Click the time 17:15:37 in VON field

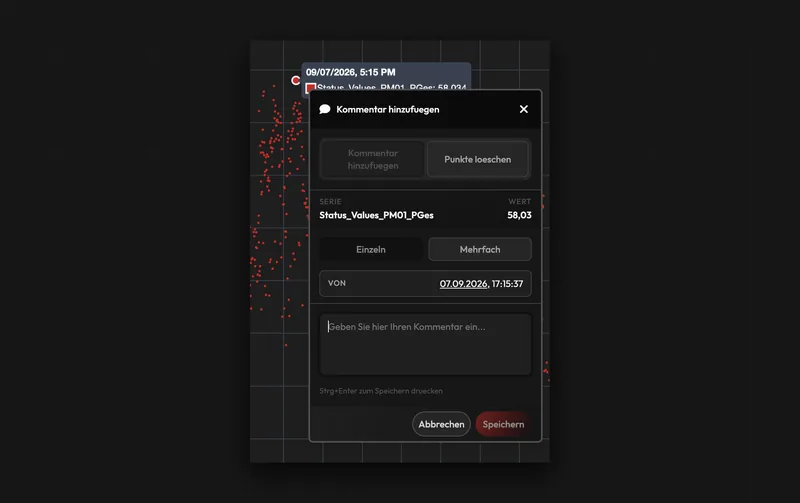pos(508,284)
